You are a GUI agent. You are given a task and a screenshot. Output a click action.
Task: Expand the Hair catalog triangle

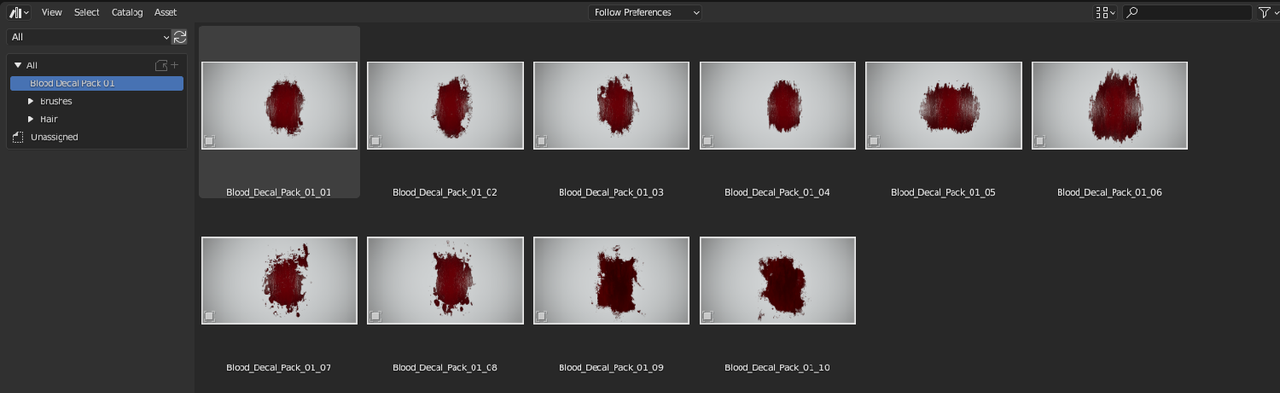tap(31, 119)
